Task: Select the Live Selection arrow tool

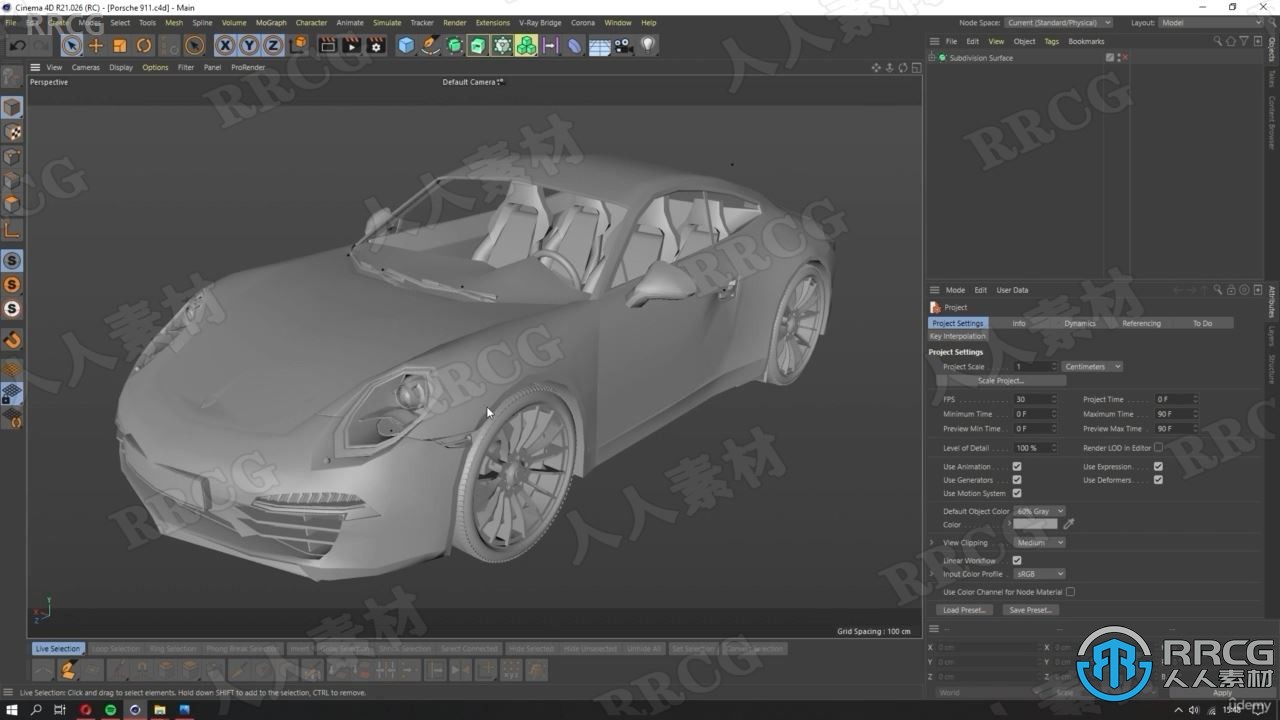Action: (71, 45)
